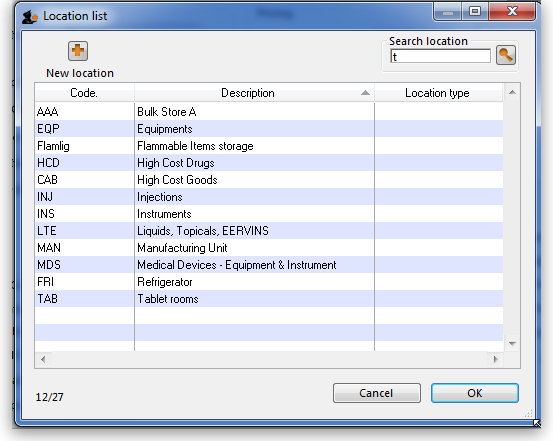The height and width of the screenshot is (441, 553).
Task: Click the Cancel button
Action: pos(377,393)
